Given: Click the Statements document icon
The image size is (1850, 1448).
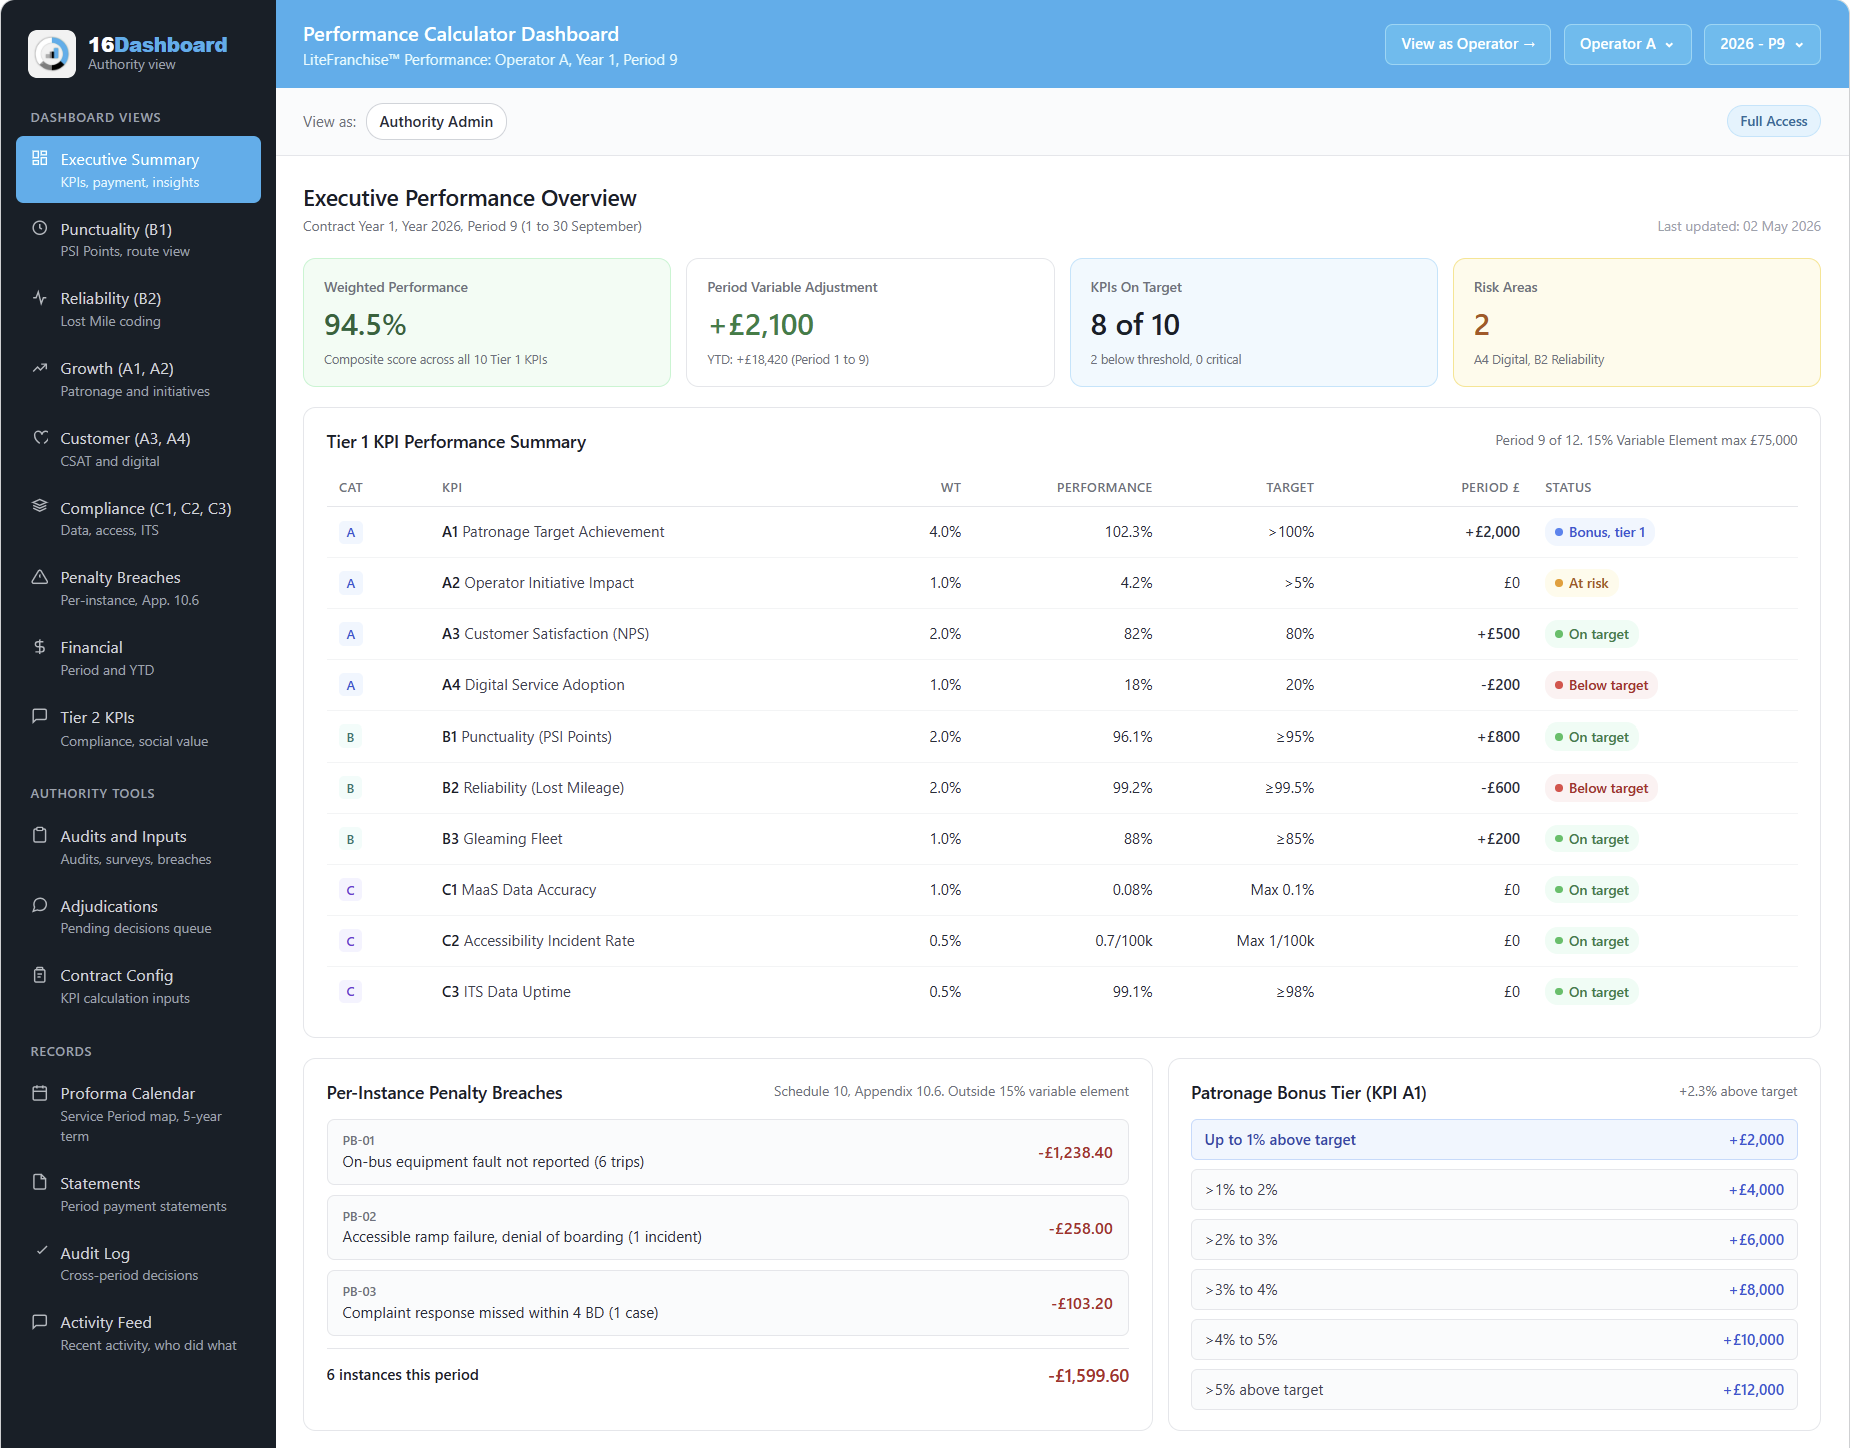Looking at the screenshot, I should (40, 1182).
